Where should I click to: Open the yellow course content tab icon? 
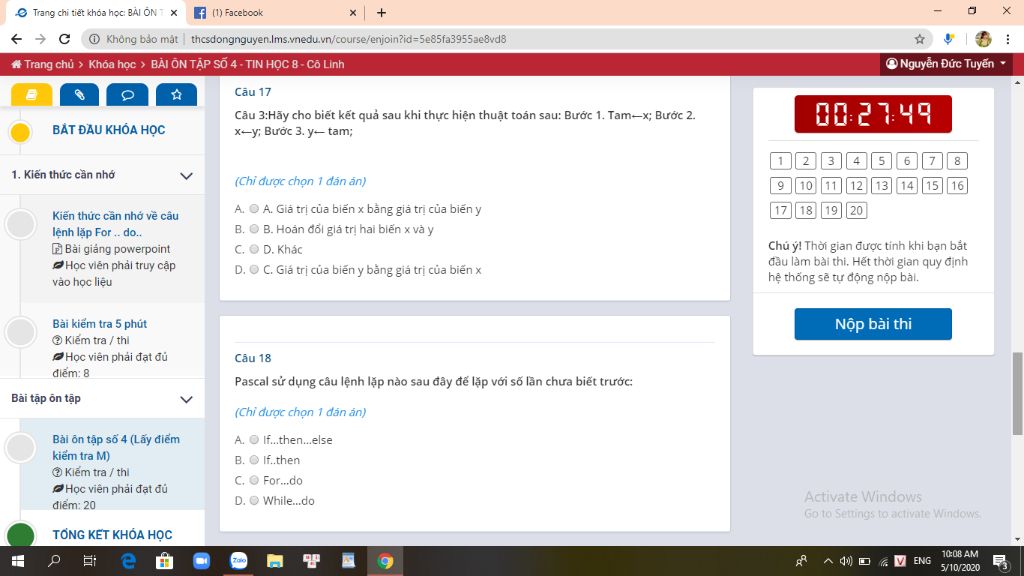tap(31, 95)
